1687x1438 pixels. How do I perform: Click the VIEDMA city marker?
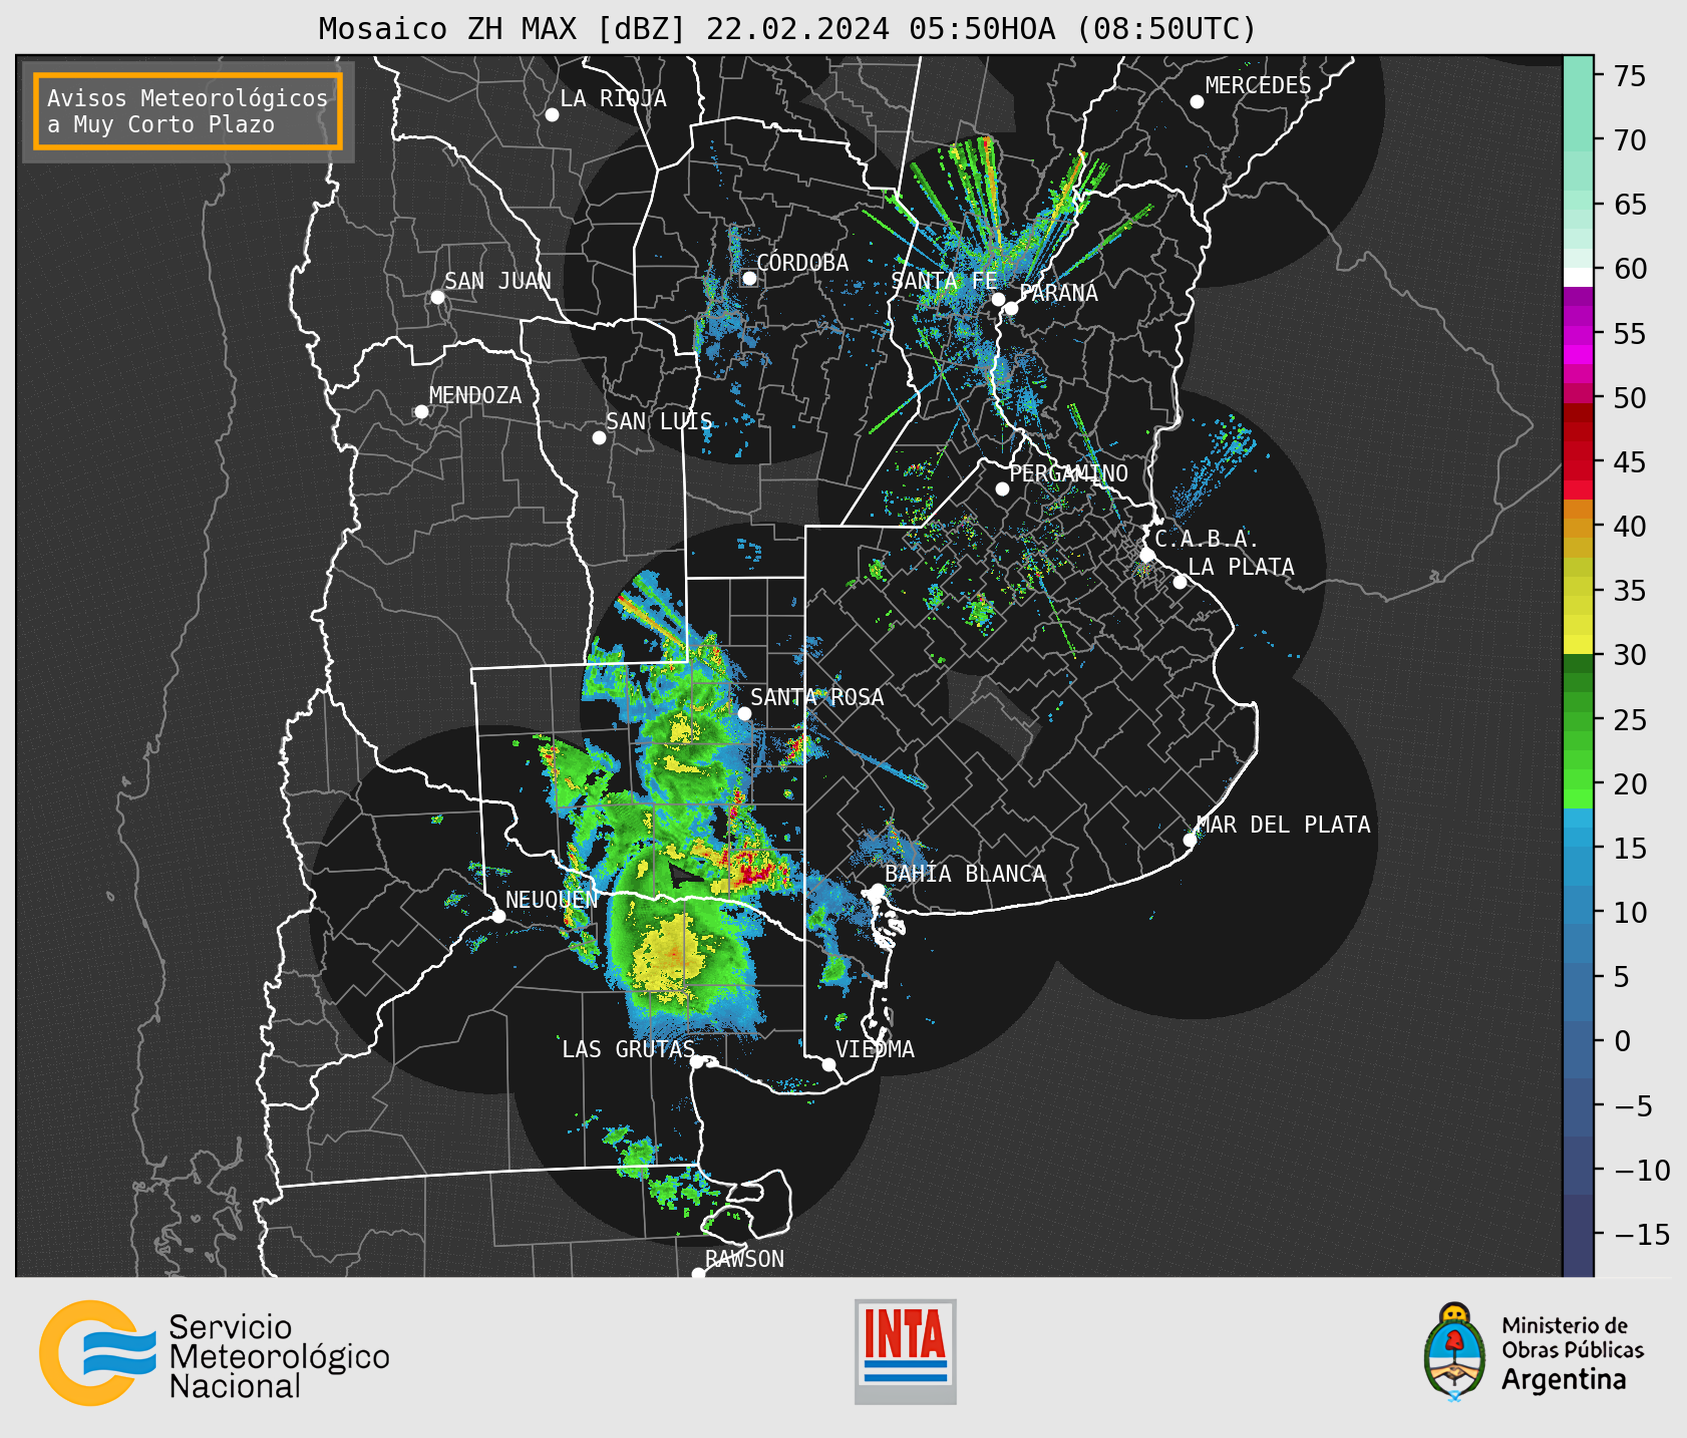click(829, 1065)
